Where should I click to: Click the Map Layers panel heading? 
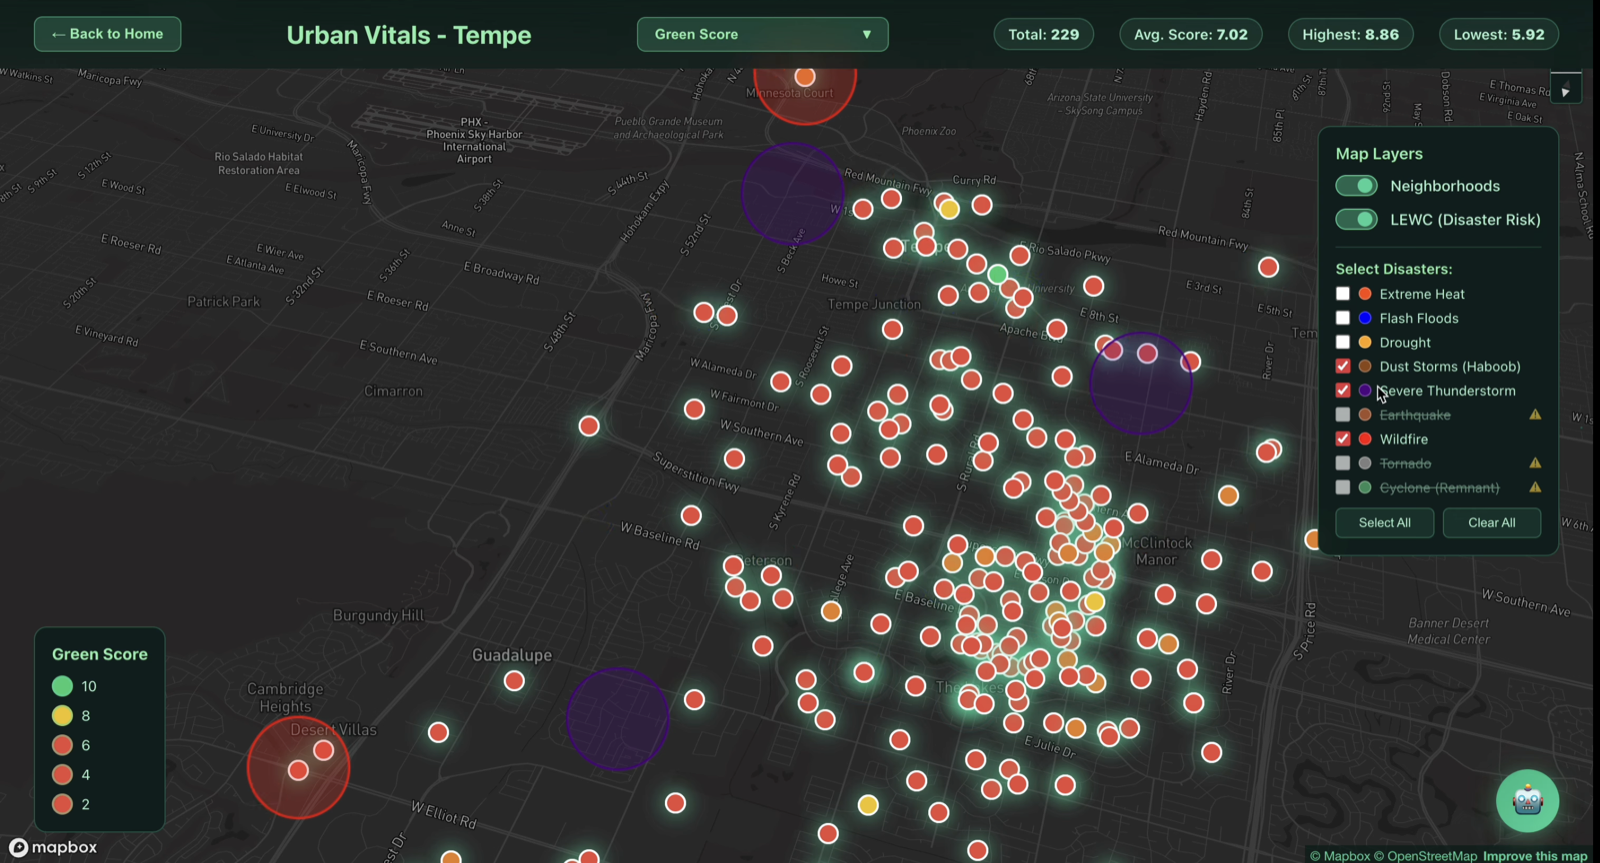pos(1379,154)
